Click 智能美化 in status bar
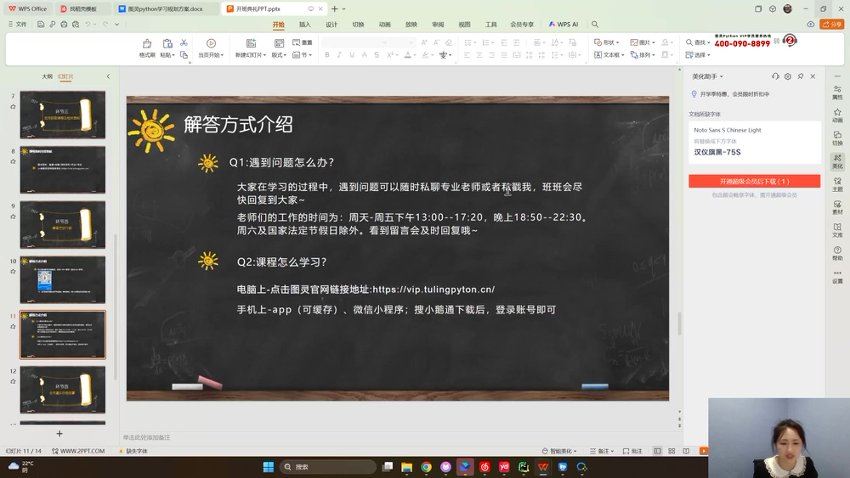The width and height of the screenshot is (850, 478). [559, 451]
